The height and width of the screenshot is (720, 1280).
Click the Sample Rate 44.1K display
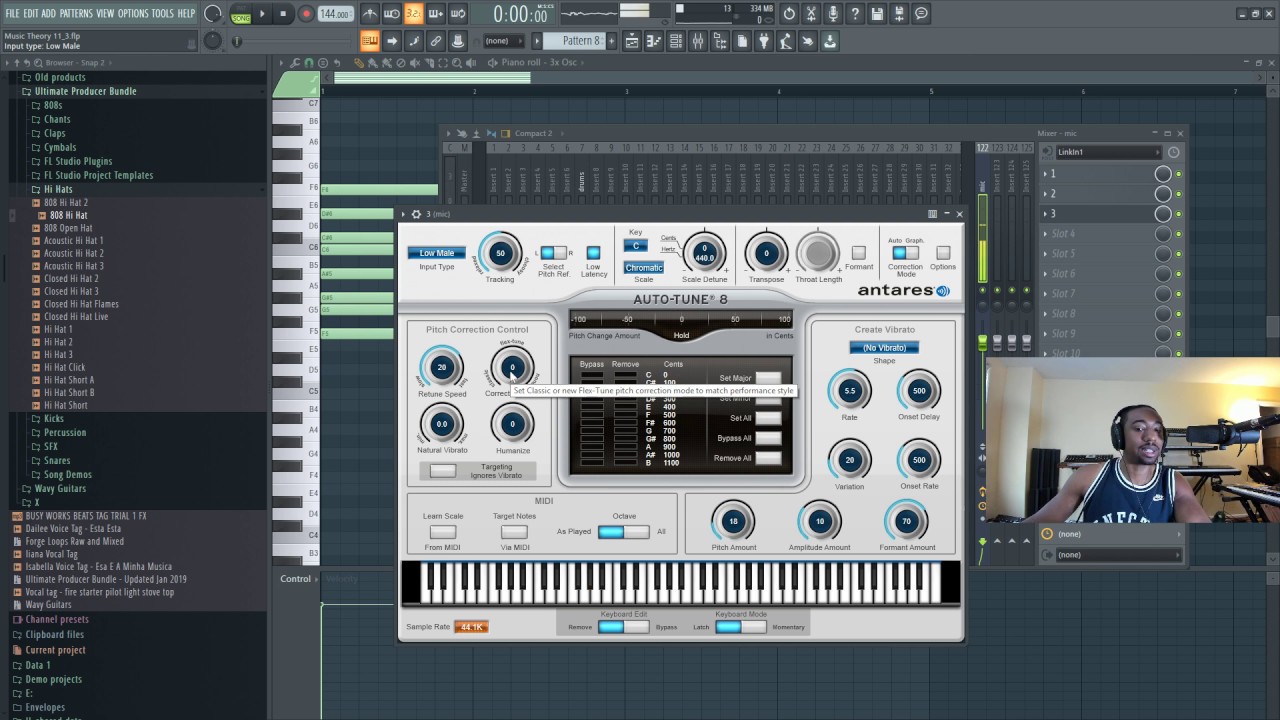click(471, 627)
